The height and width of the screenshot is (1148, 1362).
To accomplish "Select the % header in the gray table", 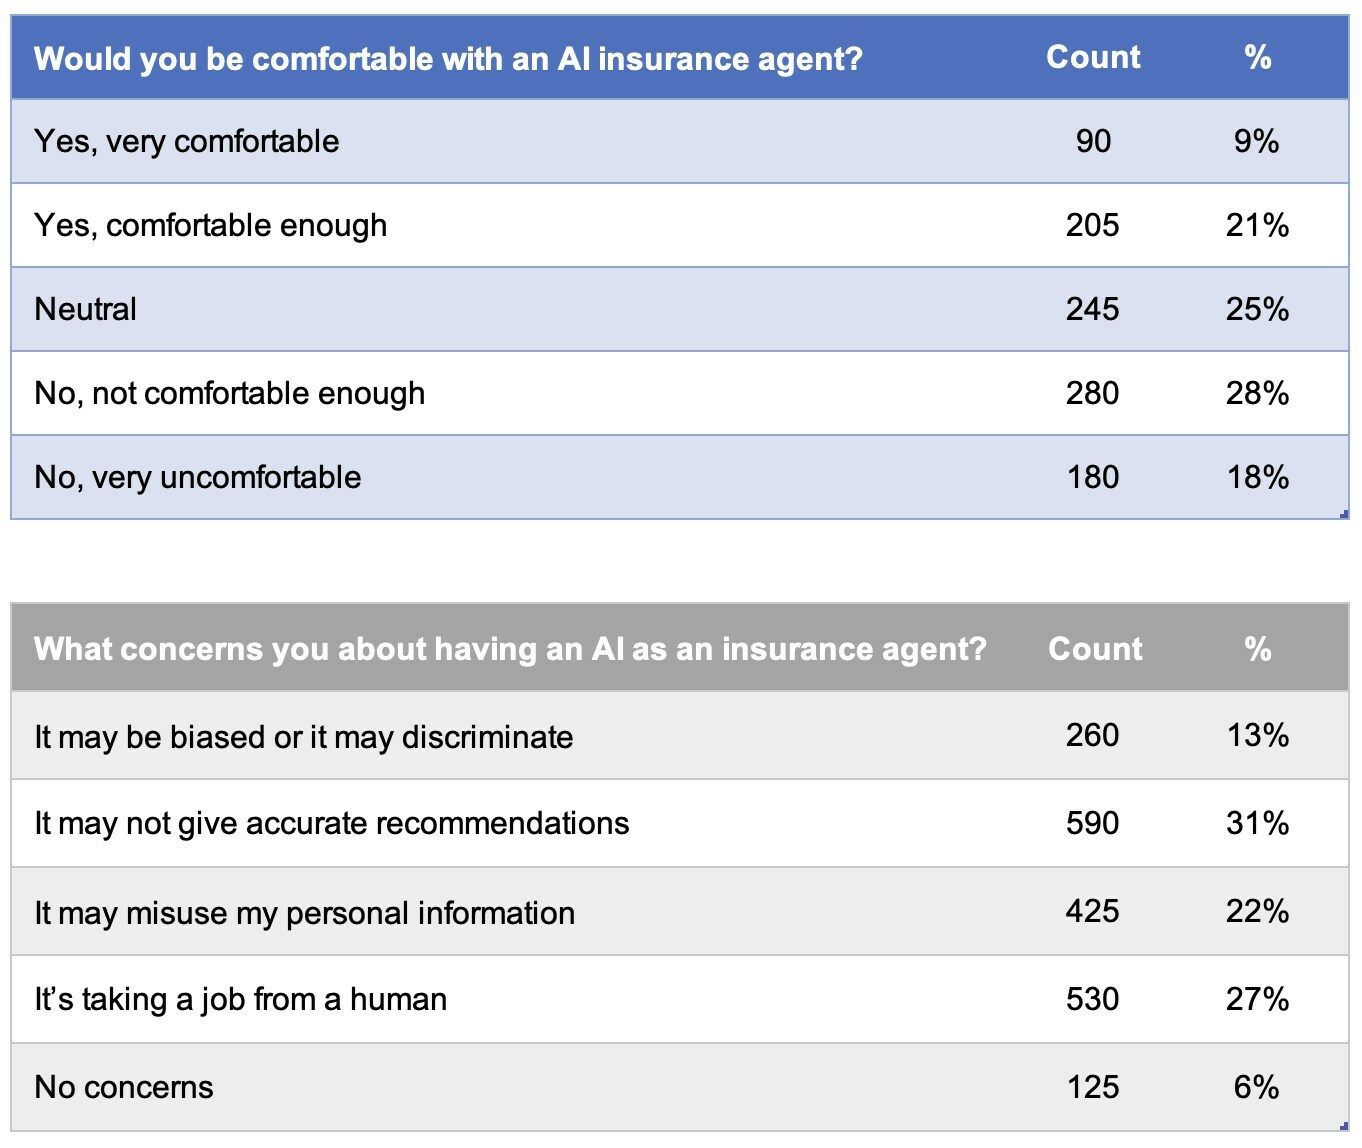I will point(1257,649).
